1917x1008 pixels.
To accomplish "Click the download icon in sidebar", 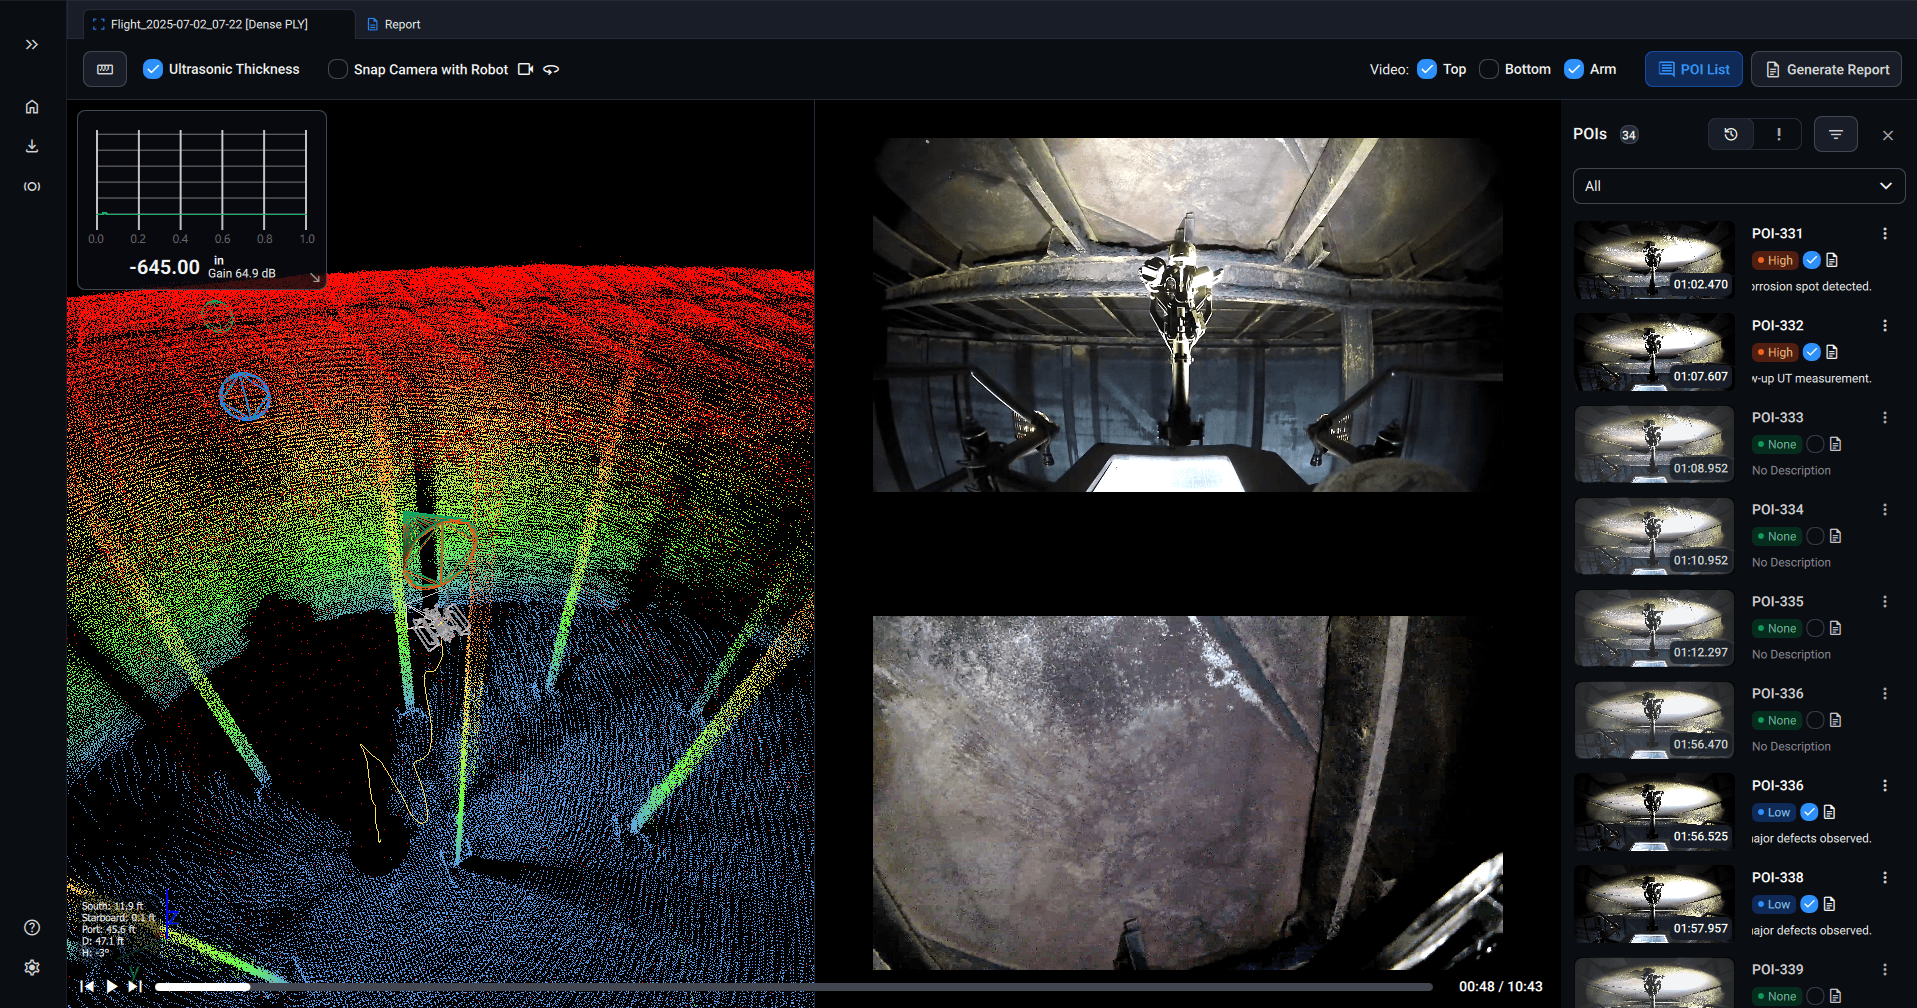I will point(32,146).
